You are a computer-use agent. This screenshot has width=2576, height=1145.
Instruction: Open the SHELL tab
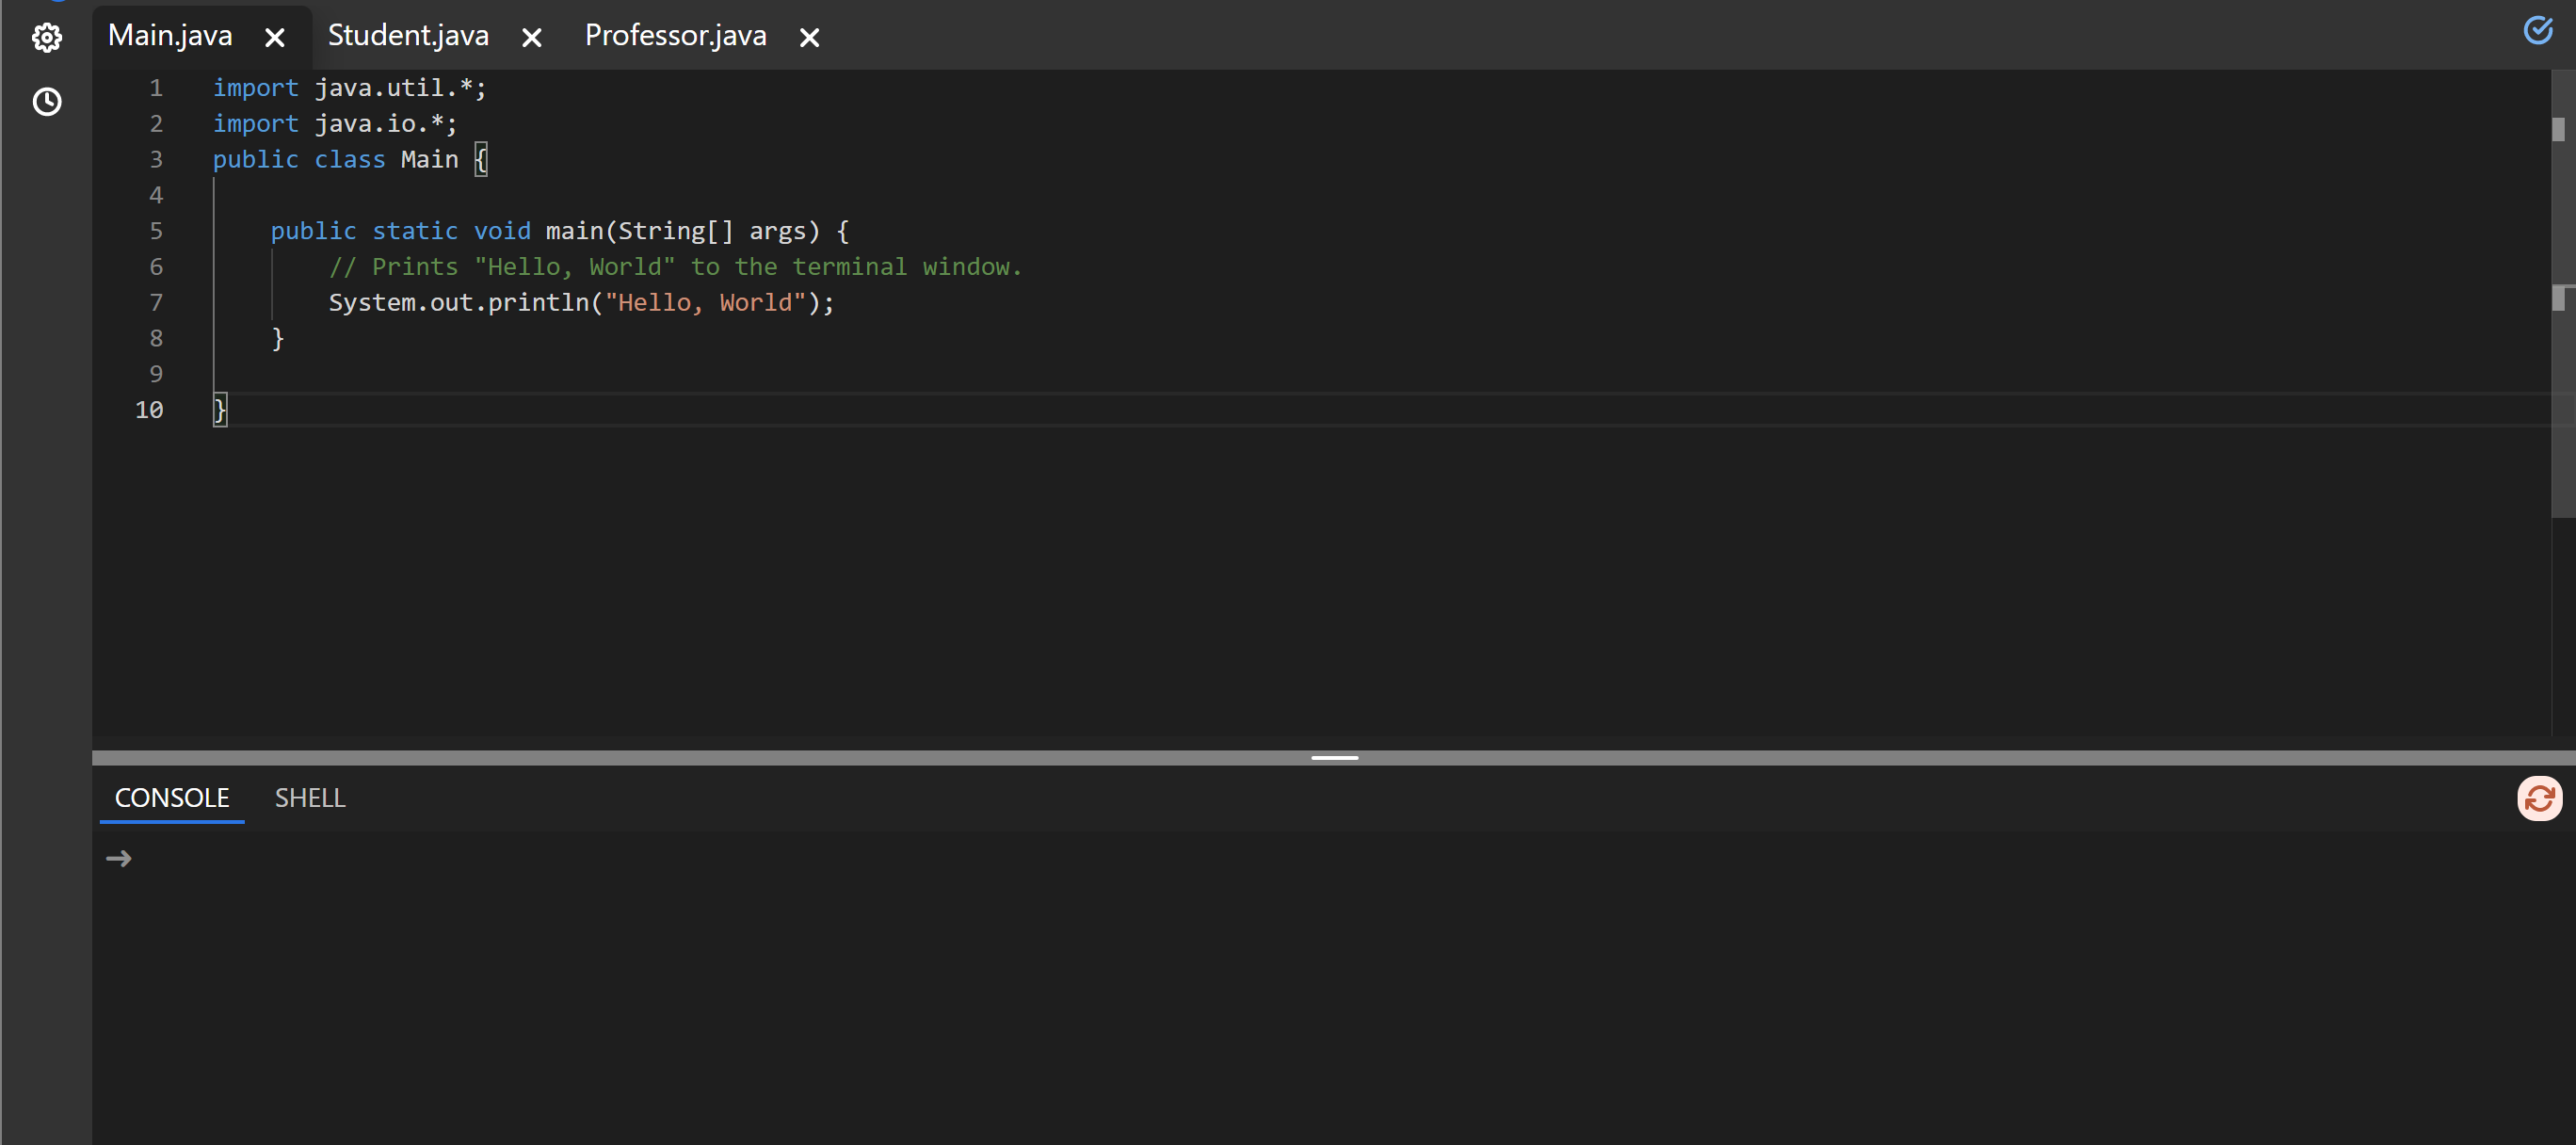(x=310, y=798)
